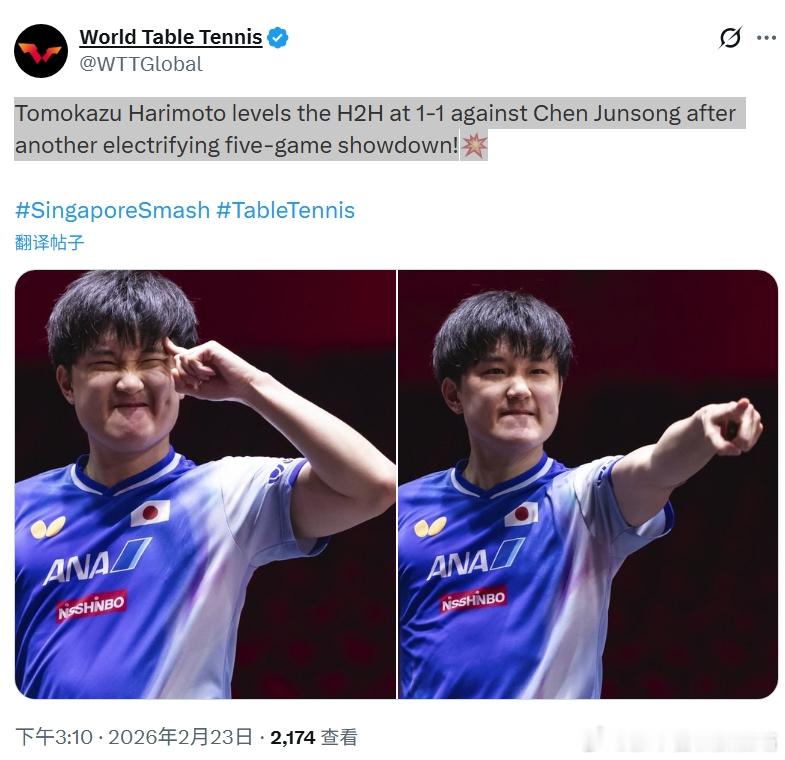
Task: Click the Japan flag on right jersey
Action: [521, 514]
